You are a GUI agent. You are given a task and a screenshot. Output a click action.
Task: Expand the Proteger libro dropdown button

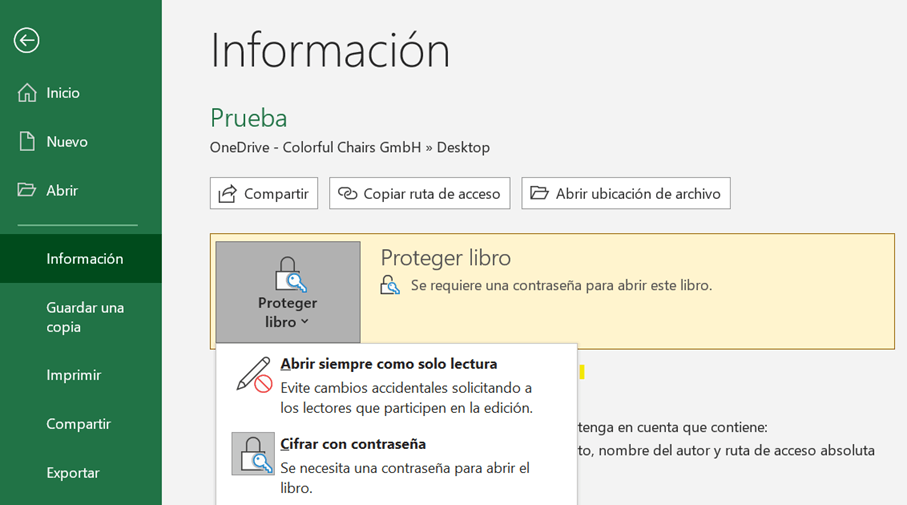coord(288,292)
